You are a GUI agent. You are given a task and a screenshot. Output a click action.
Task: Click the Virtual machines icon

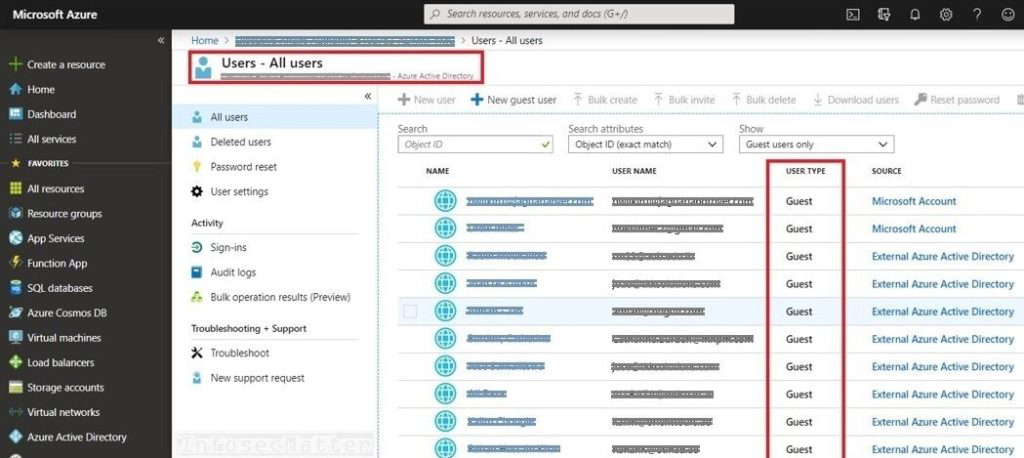[x=16, y=338]
